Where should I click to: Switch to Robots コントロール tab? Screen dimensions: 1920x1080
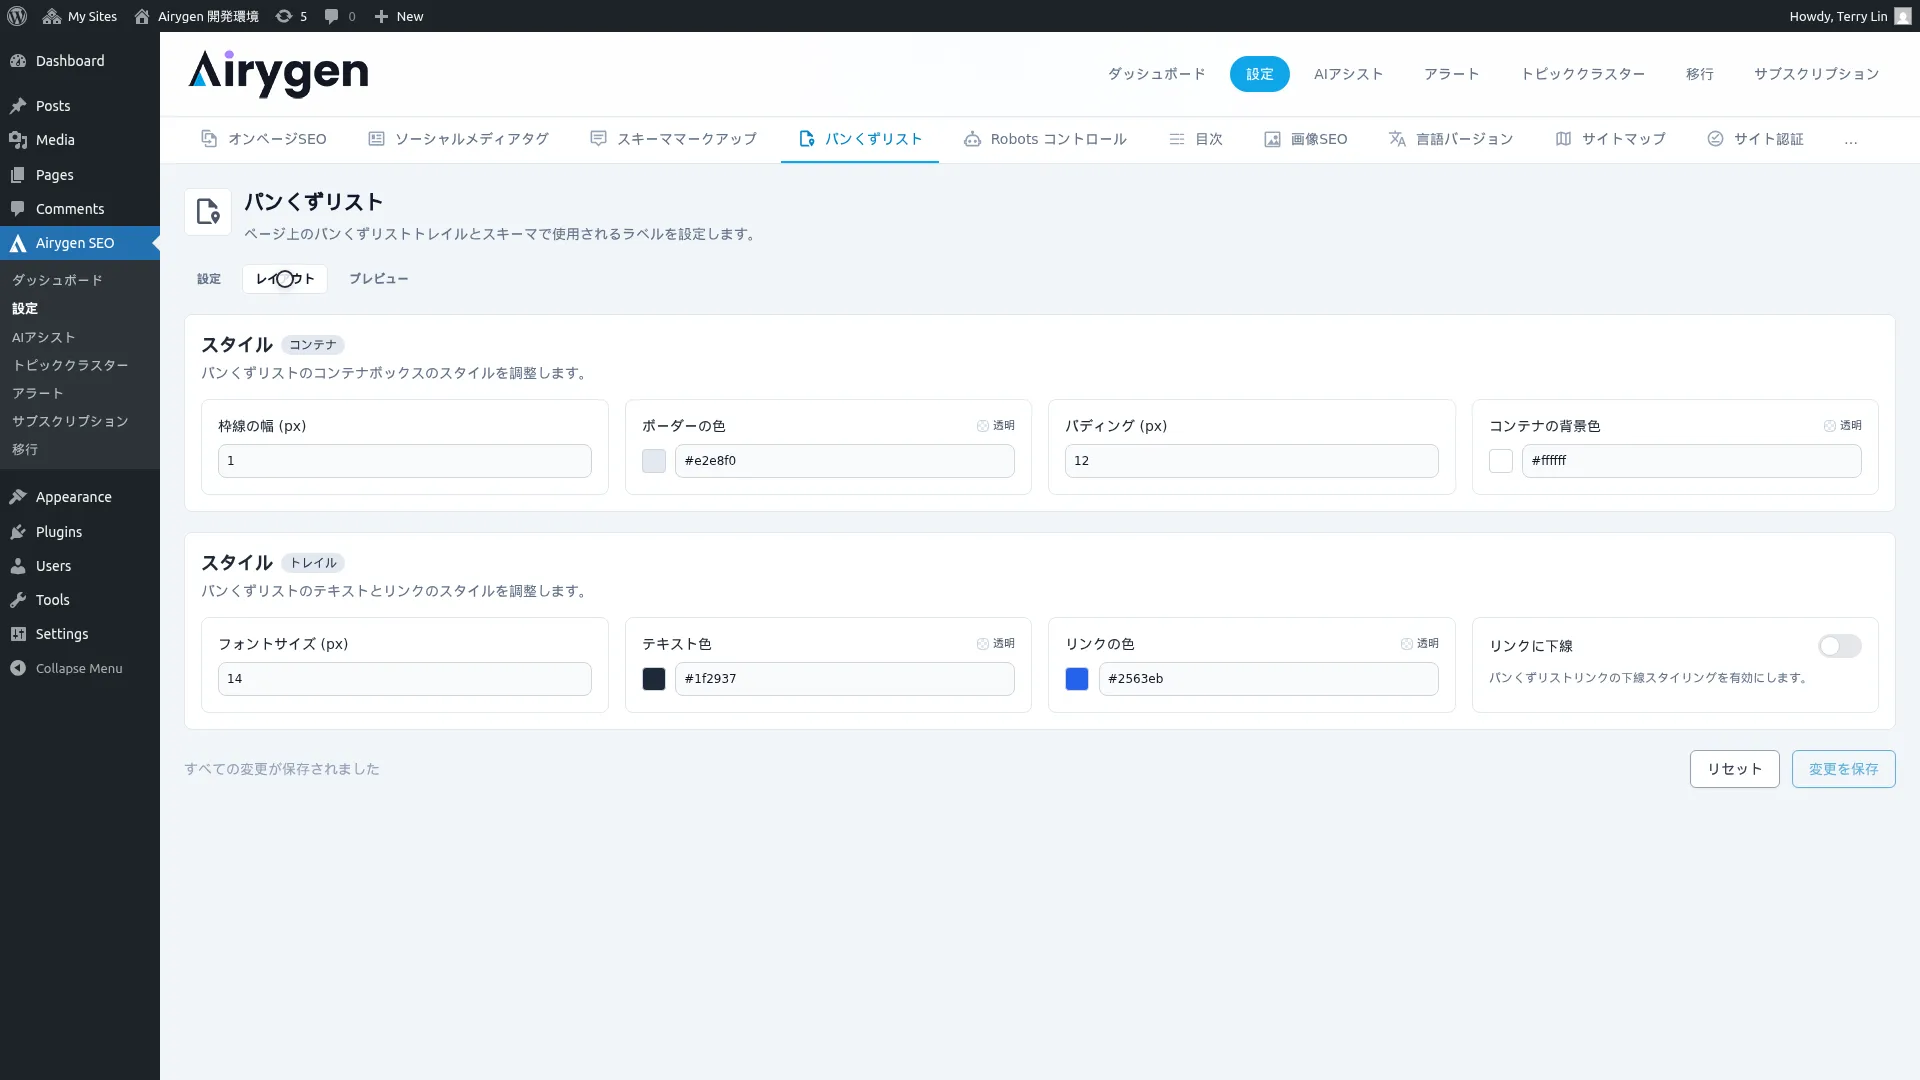pyautogui.click(x=1045, y=139)
